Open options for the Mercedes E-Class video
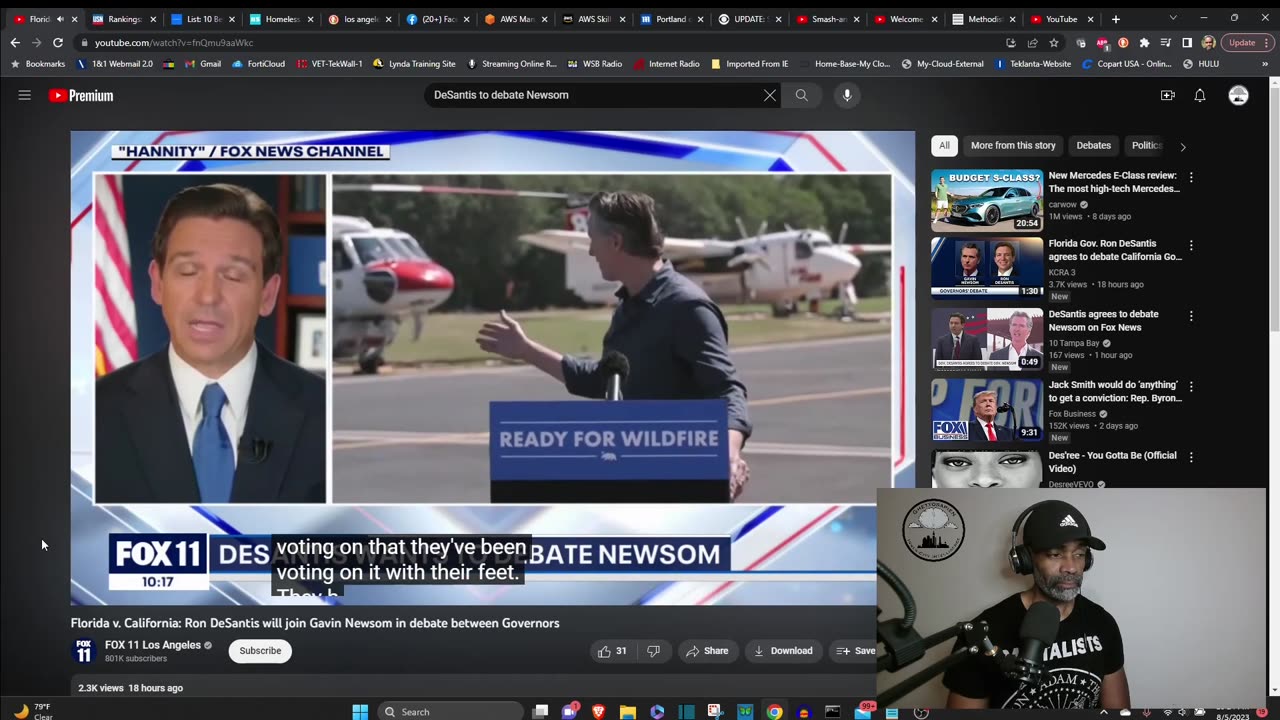Image resolution: width=1280 pixels, height=720 pixels. [x=1190, y=177]
